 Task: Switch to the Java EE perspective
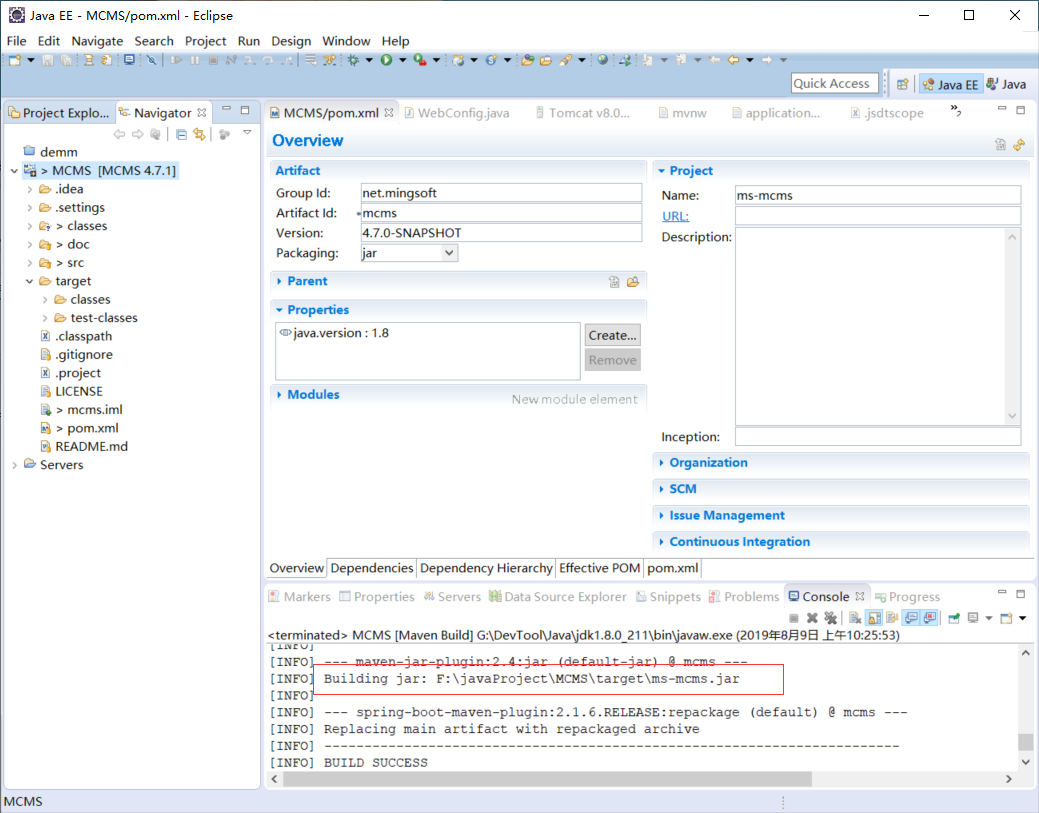(951, 84)
